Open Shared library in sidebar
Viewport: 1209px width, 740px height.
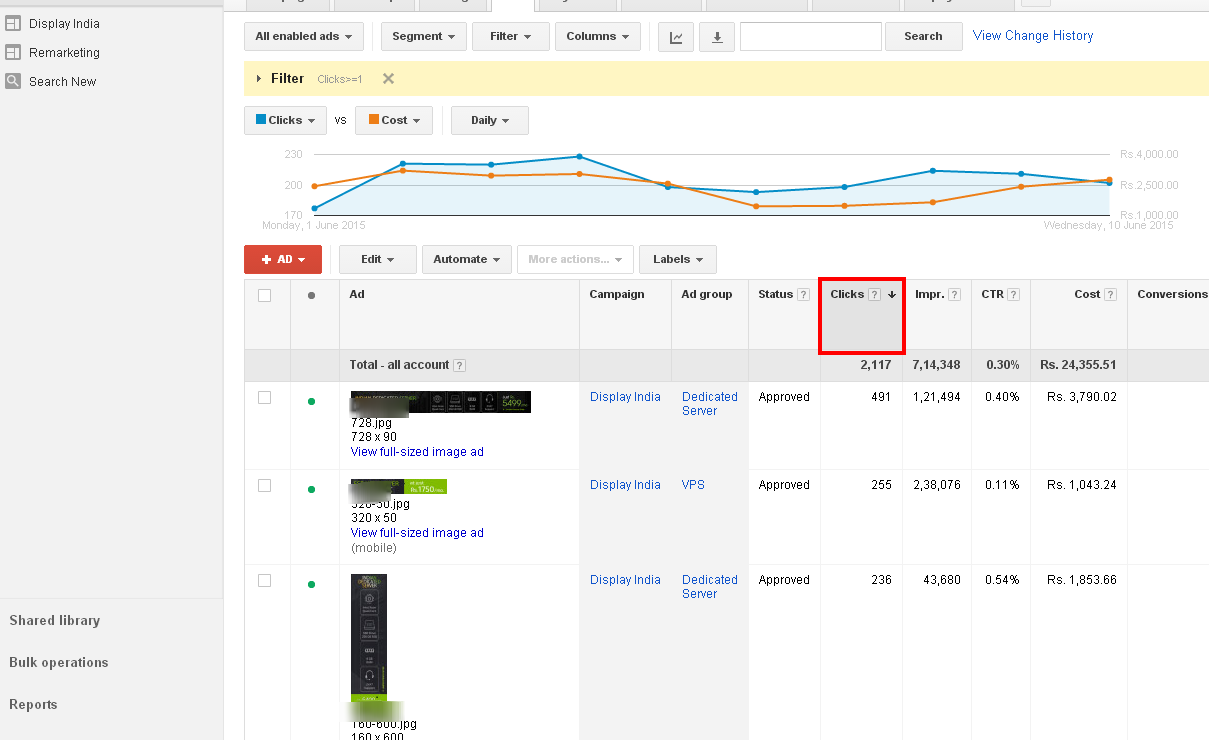(x=55, y=620)
